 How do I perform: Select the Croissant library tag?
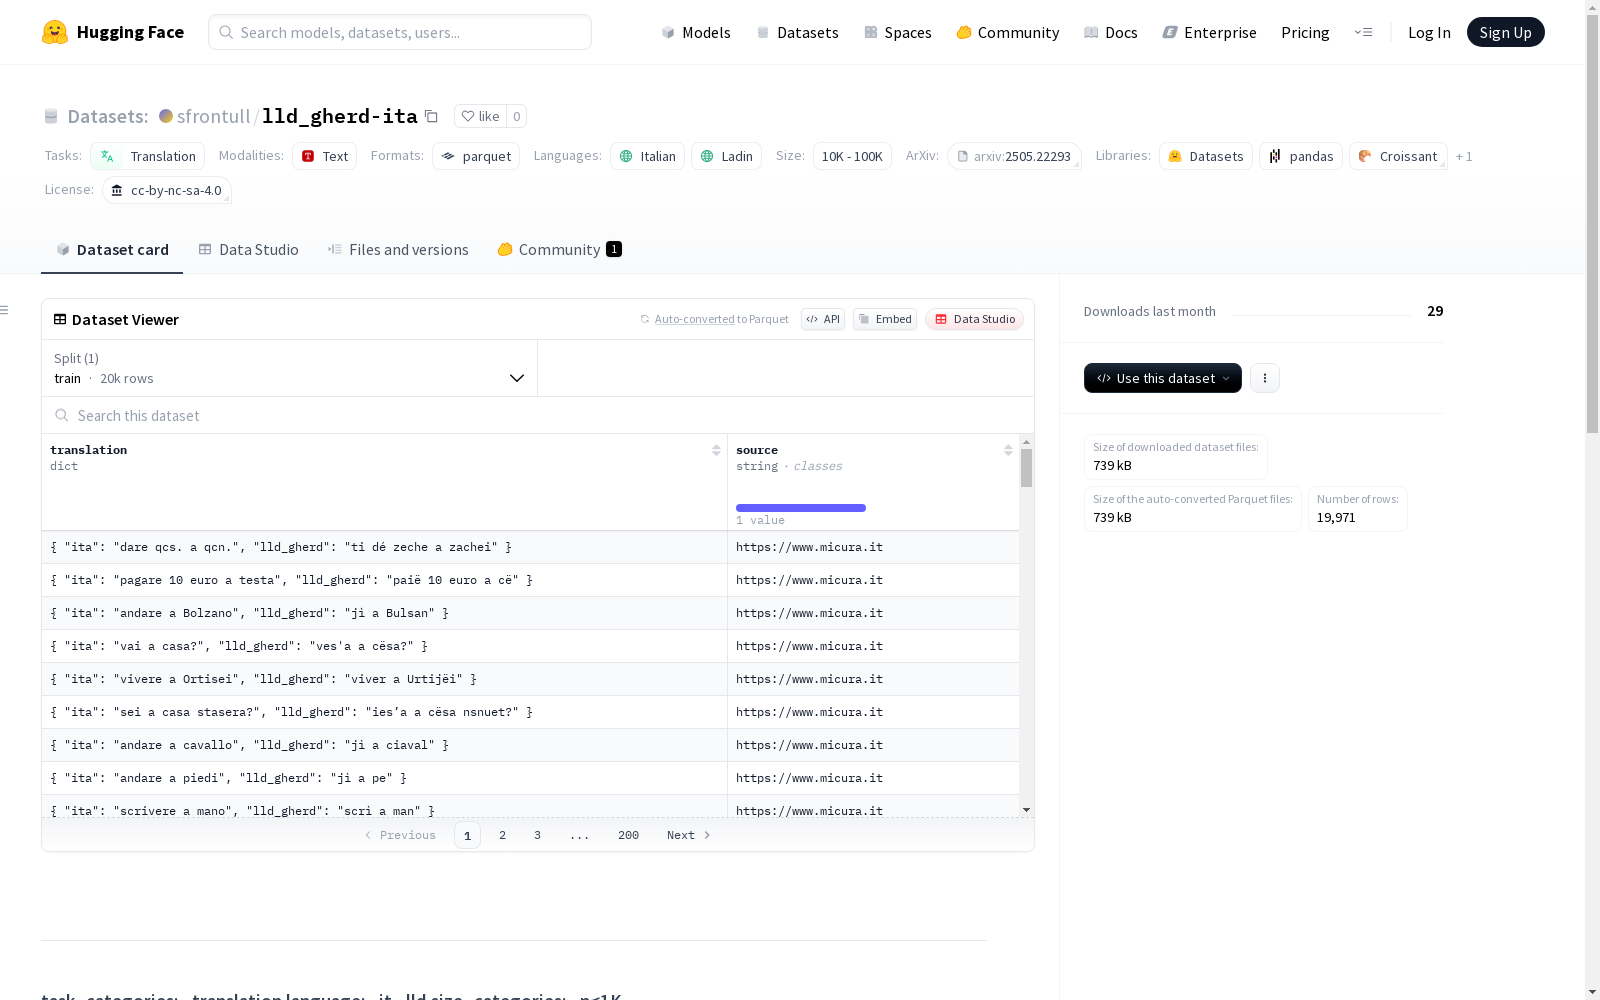(x=1398, y=156)
